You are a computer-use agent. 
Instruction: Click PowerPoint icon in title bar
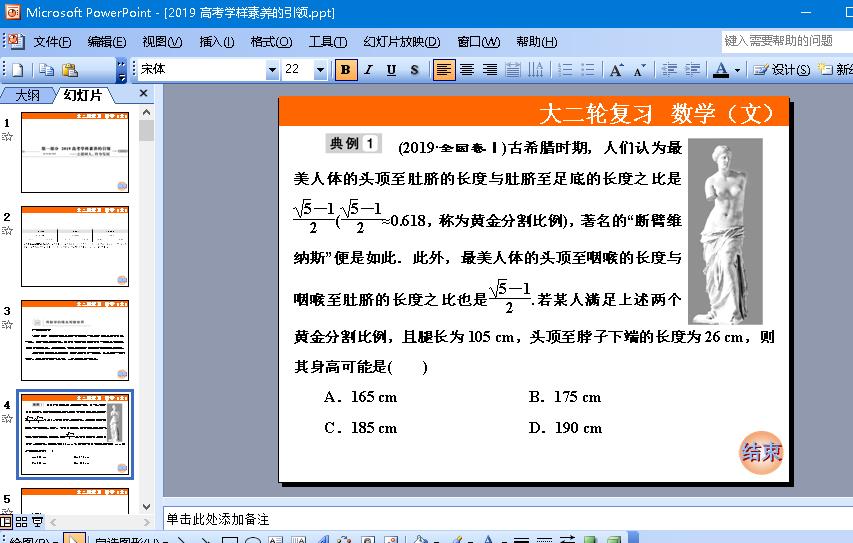[12, 12]
